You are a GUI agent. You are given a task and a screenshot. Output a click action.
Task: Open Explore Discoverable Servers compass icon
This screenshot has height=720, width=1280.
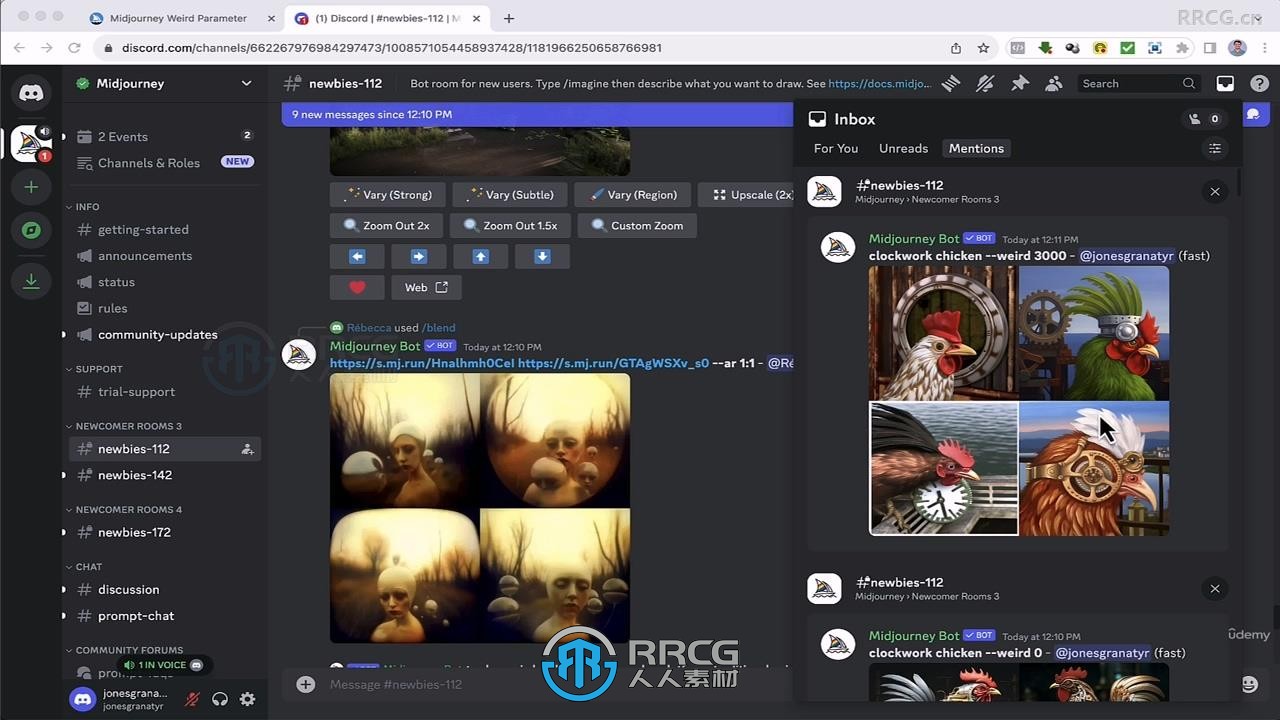point(31,231)
